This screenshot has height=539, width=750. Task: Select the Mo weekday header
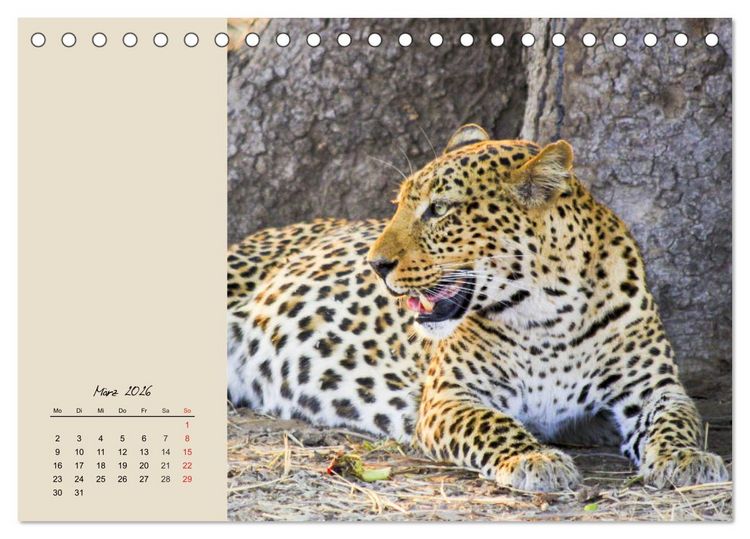[x=57, y=411]
